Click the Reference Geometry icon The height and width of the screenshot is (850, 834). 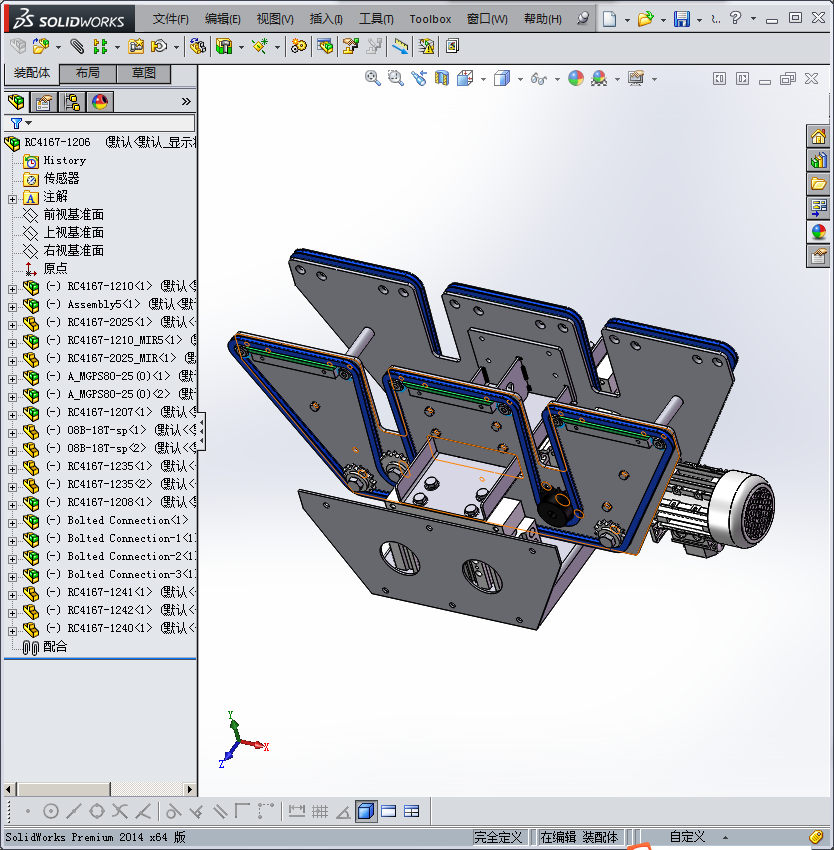(260, 47)
